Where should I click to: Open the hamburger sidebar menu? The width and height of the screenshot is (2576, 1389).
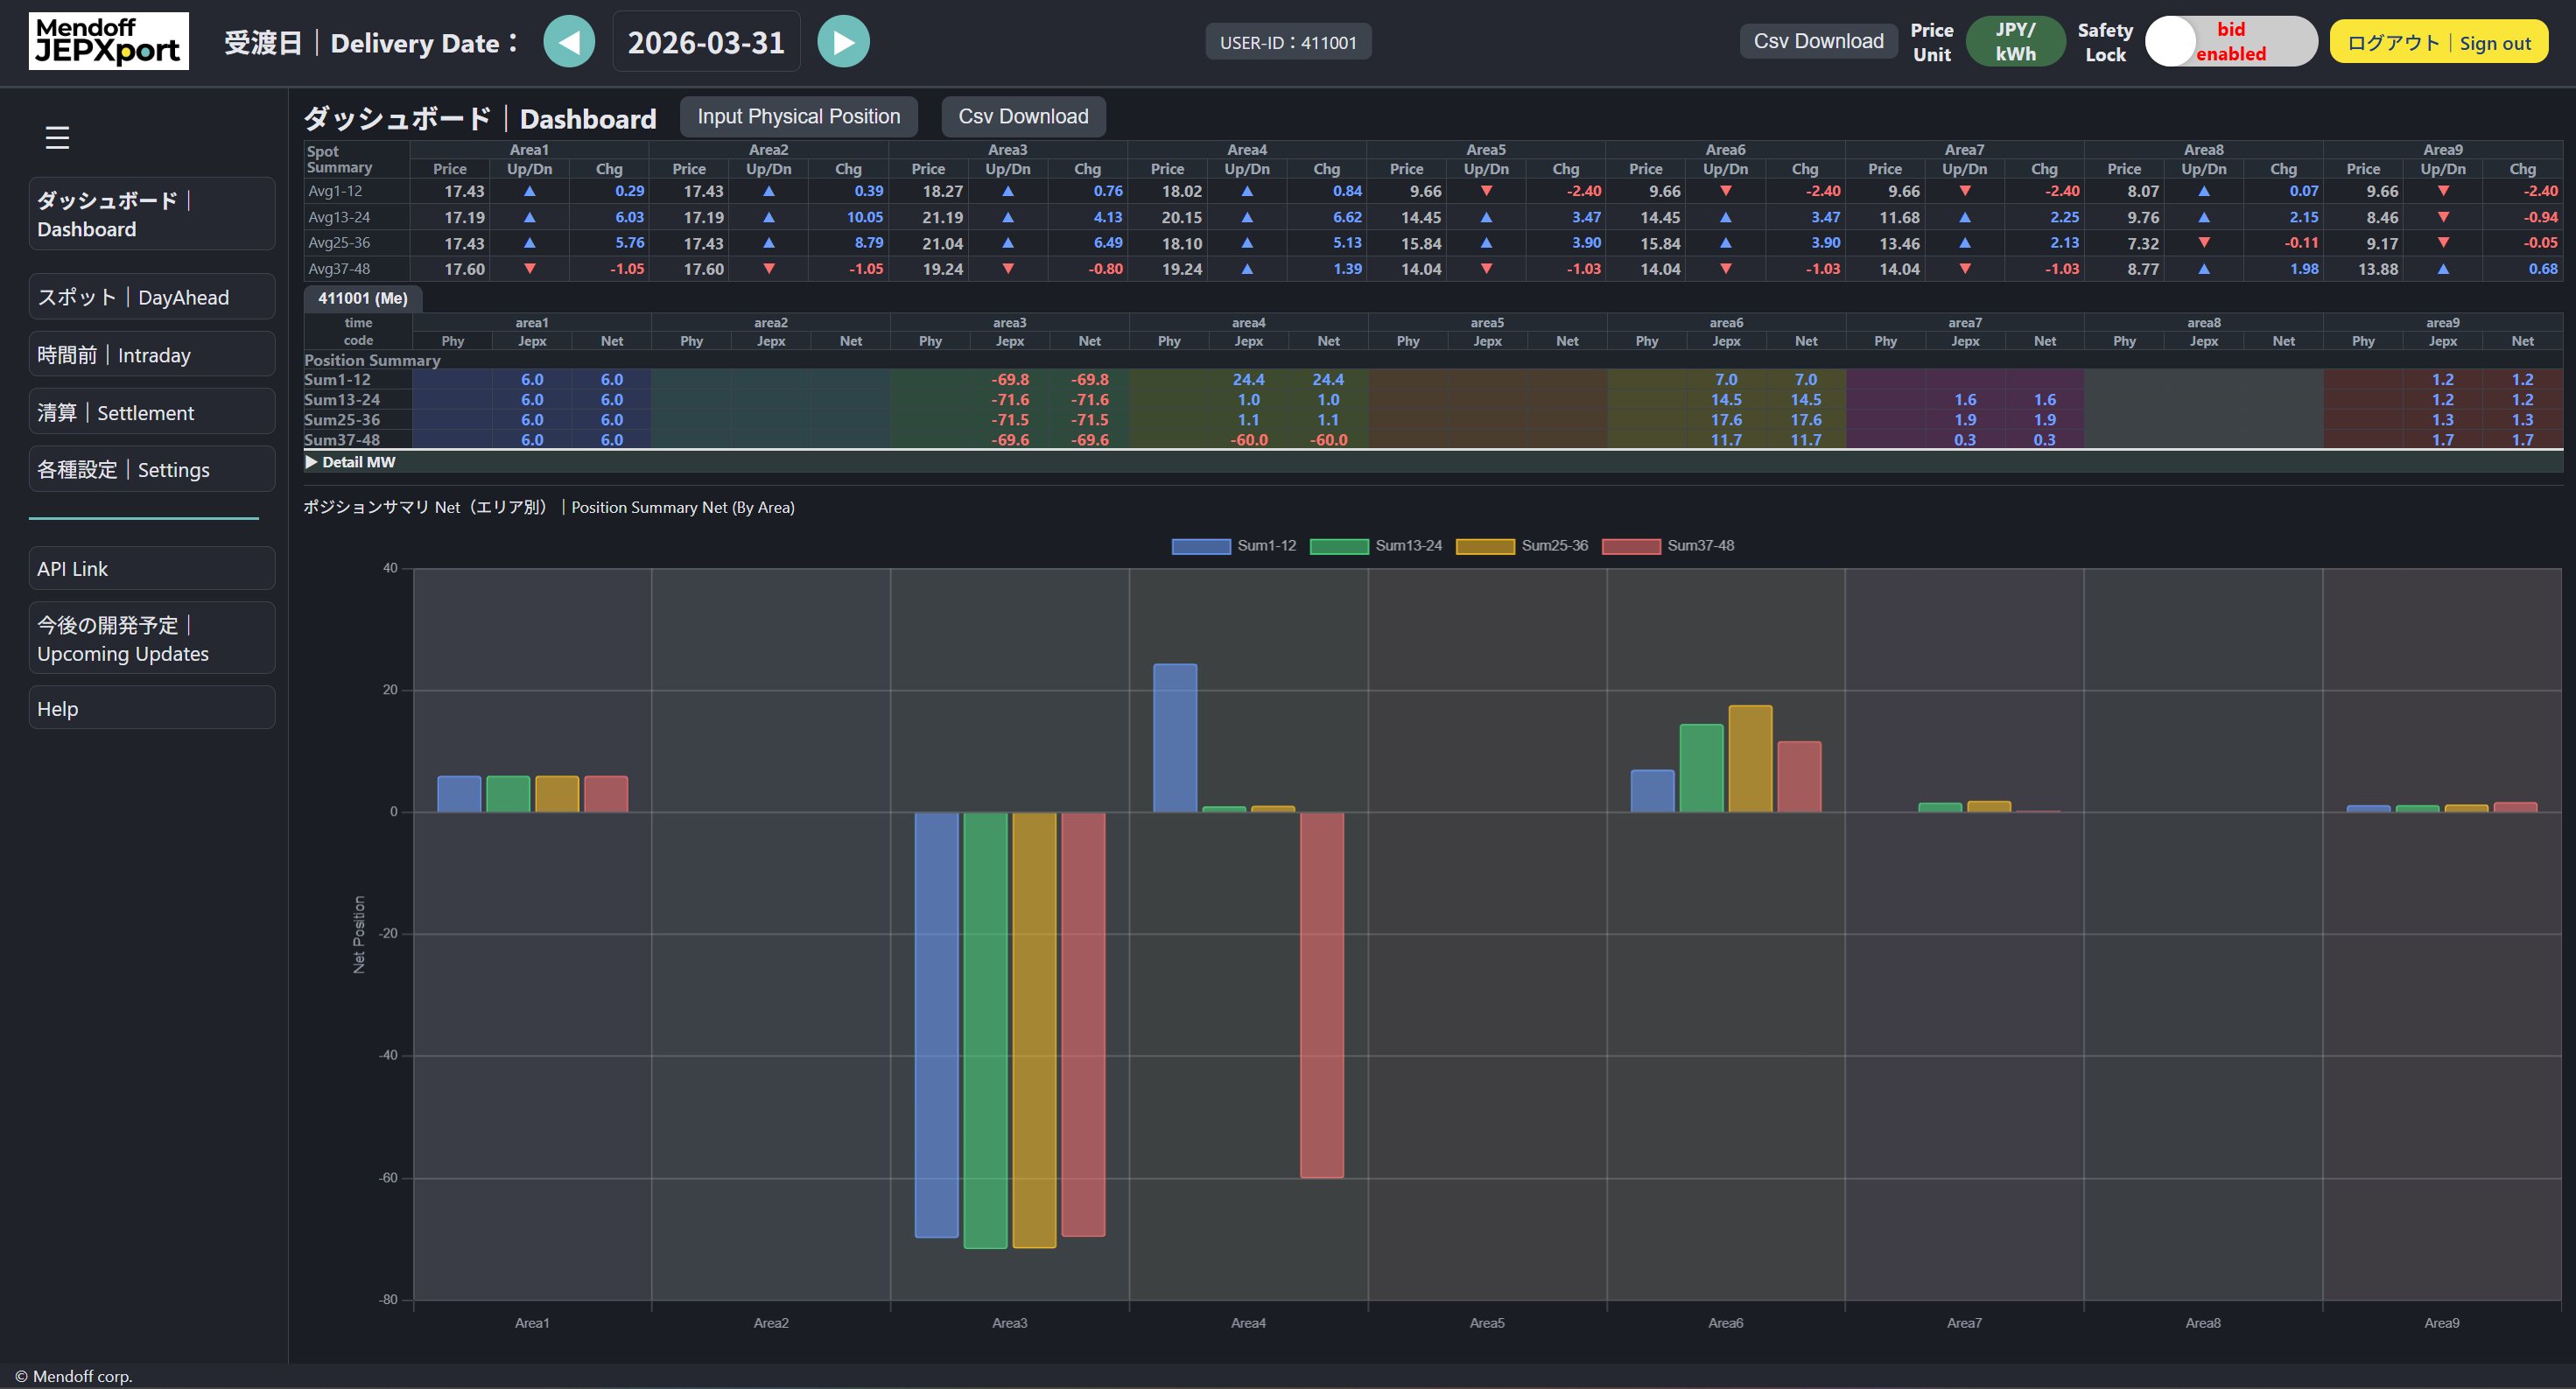(57, 137)
